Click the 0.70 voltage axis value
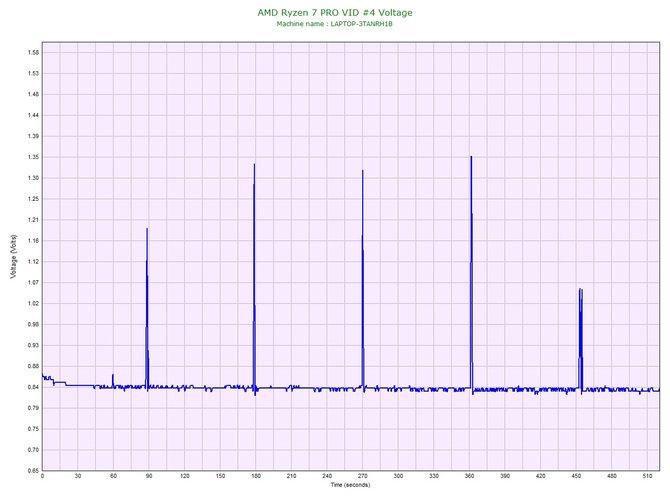The height and width of the screenshot is (502, 670). (x=33, y=450)
